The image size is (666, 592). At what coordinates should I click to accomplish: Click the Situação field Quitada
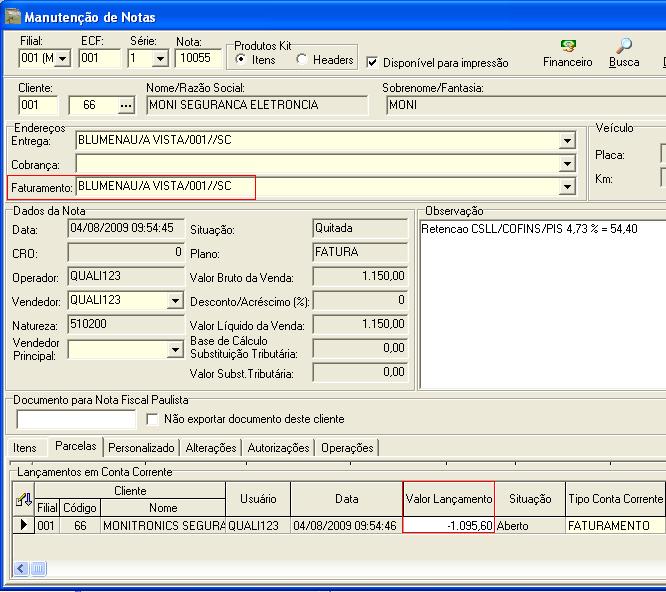(x=360, y=228)
